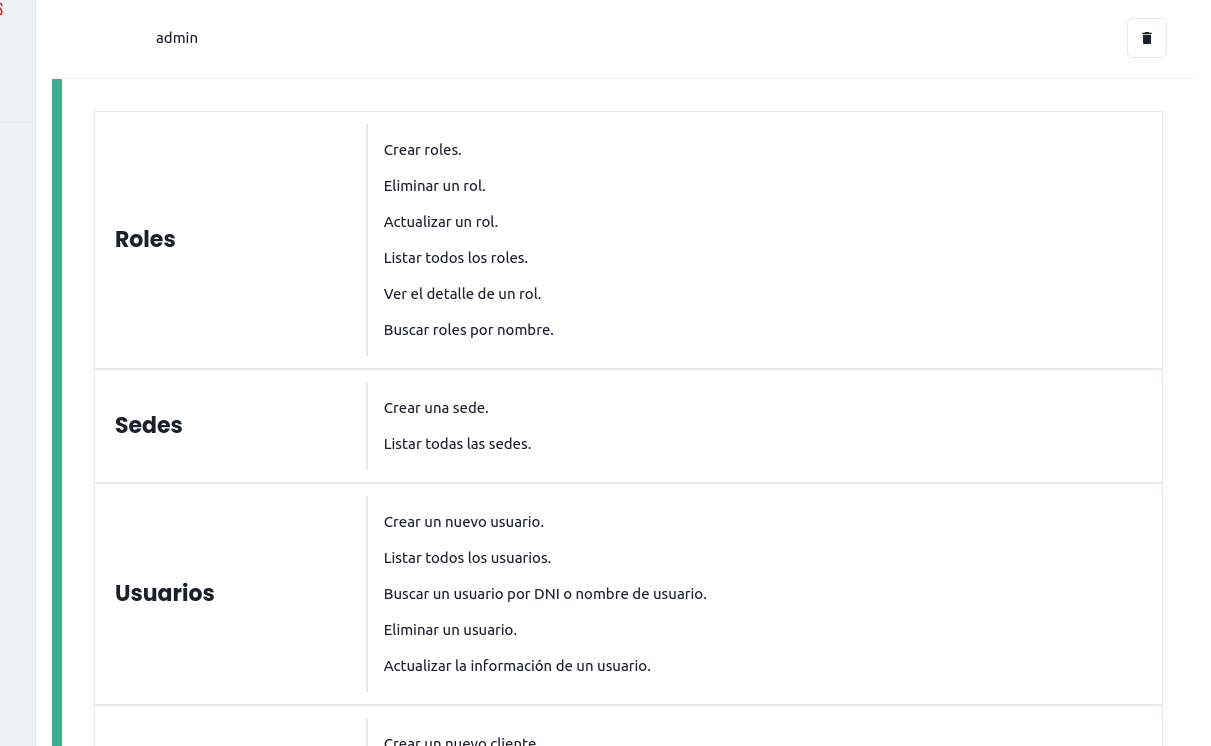This screenshot has height=746, width=1211.
Task: Click the Usuarios section heading
Action: click(x=165, y=593)
